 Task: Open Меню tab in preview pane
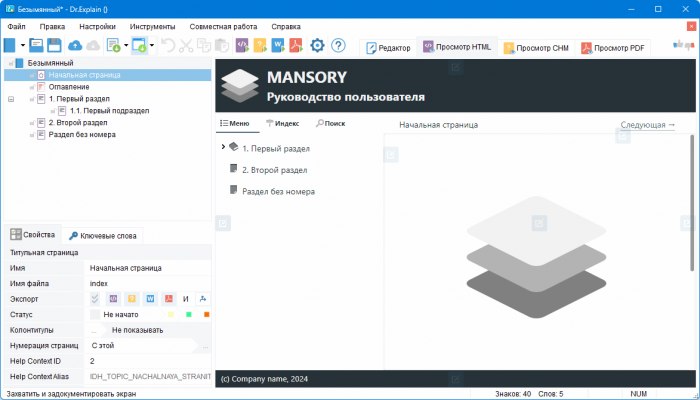[x=235, y=124]
